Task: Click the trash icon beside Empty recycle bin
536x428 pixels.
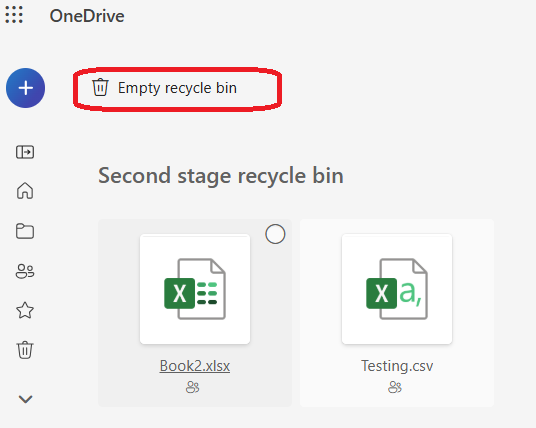Action: click(x=100, y=87)
